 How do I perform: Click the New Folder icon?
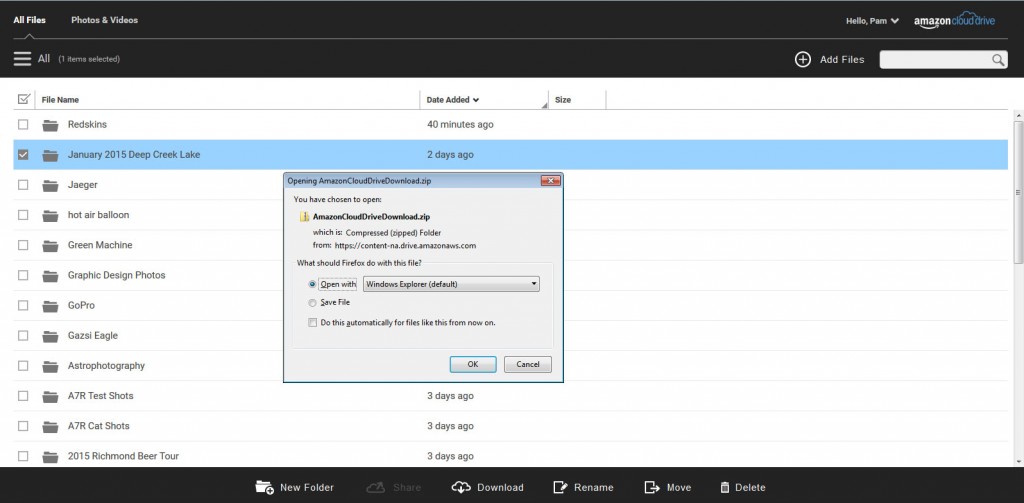click(x=264, y=487)
